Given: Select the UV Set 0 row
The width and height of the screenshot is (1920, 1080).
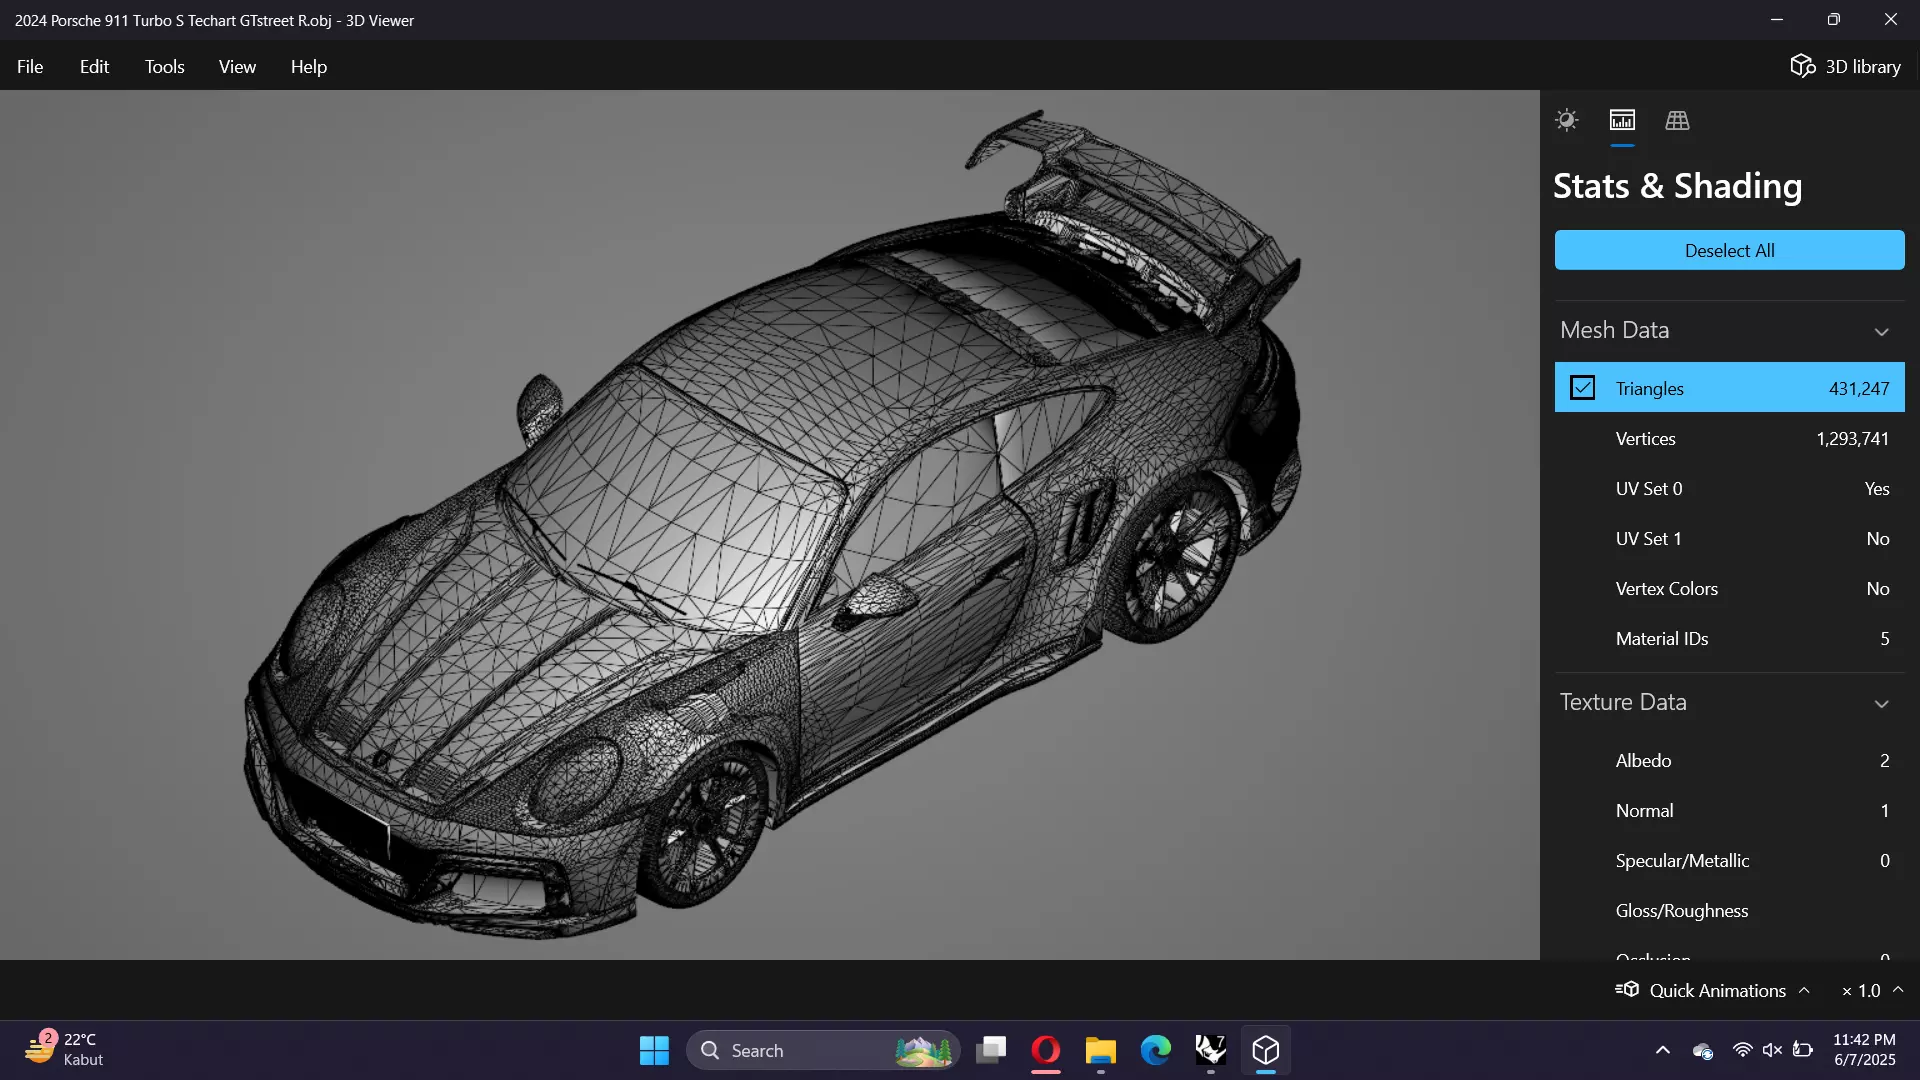Looking at the screenshot, I should point(1729,488).
